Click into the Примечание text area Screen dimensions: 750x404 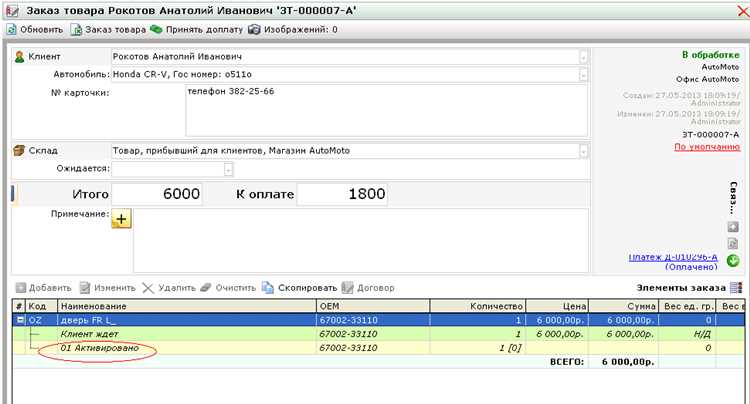tap(361, 240)
